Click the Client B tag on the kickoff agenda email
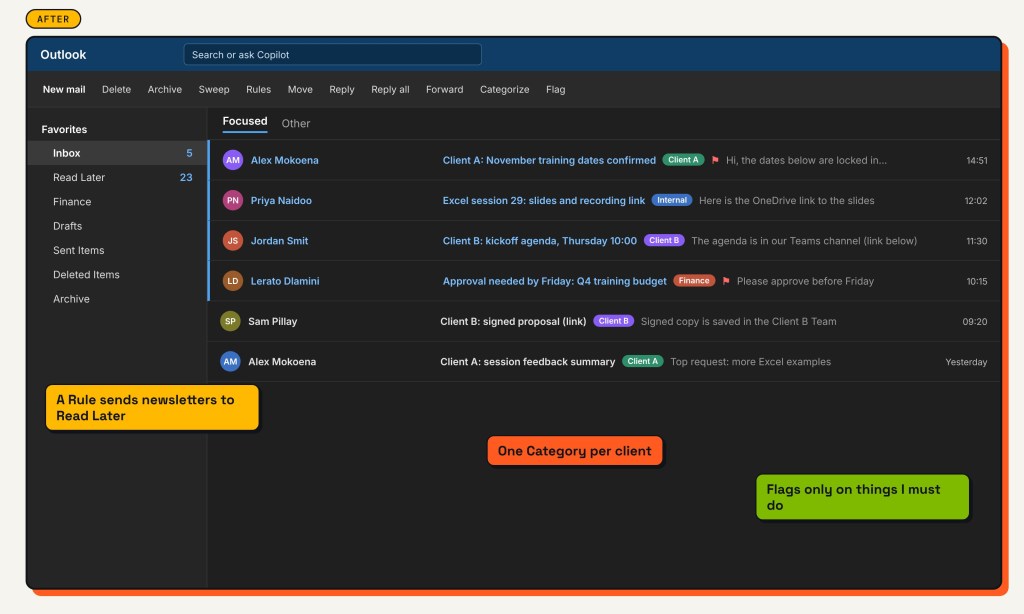1024x614 pixels. pos(664,240)
